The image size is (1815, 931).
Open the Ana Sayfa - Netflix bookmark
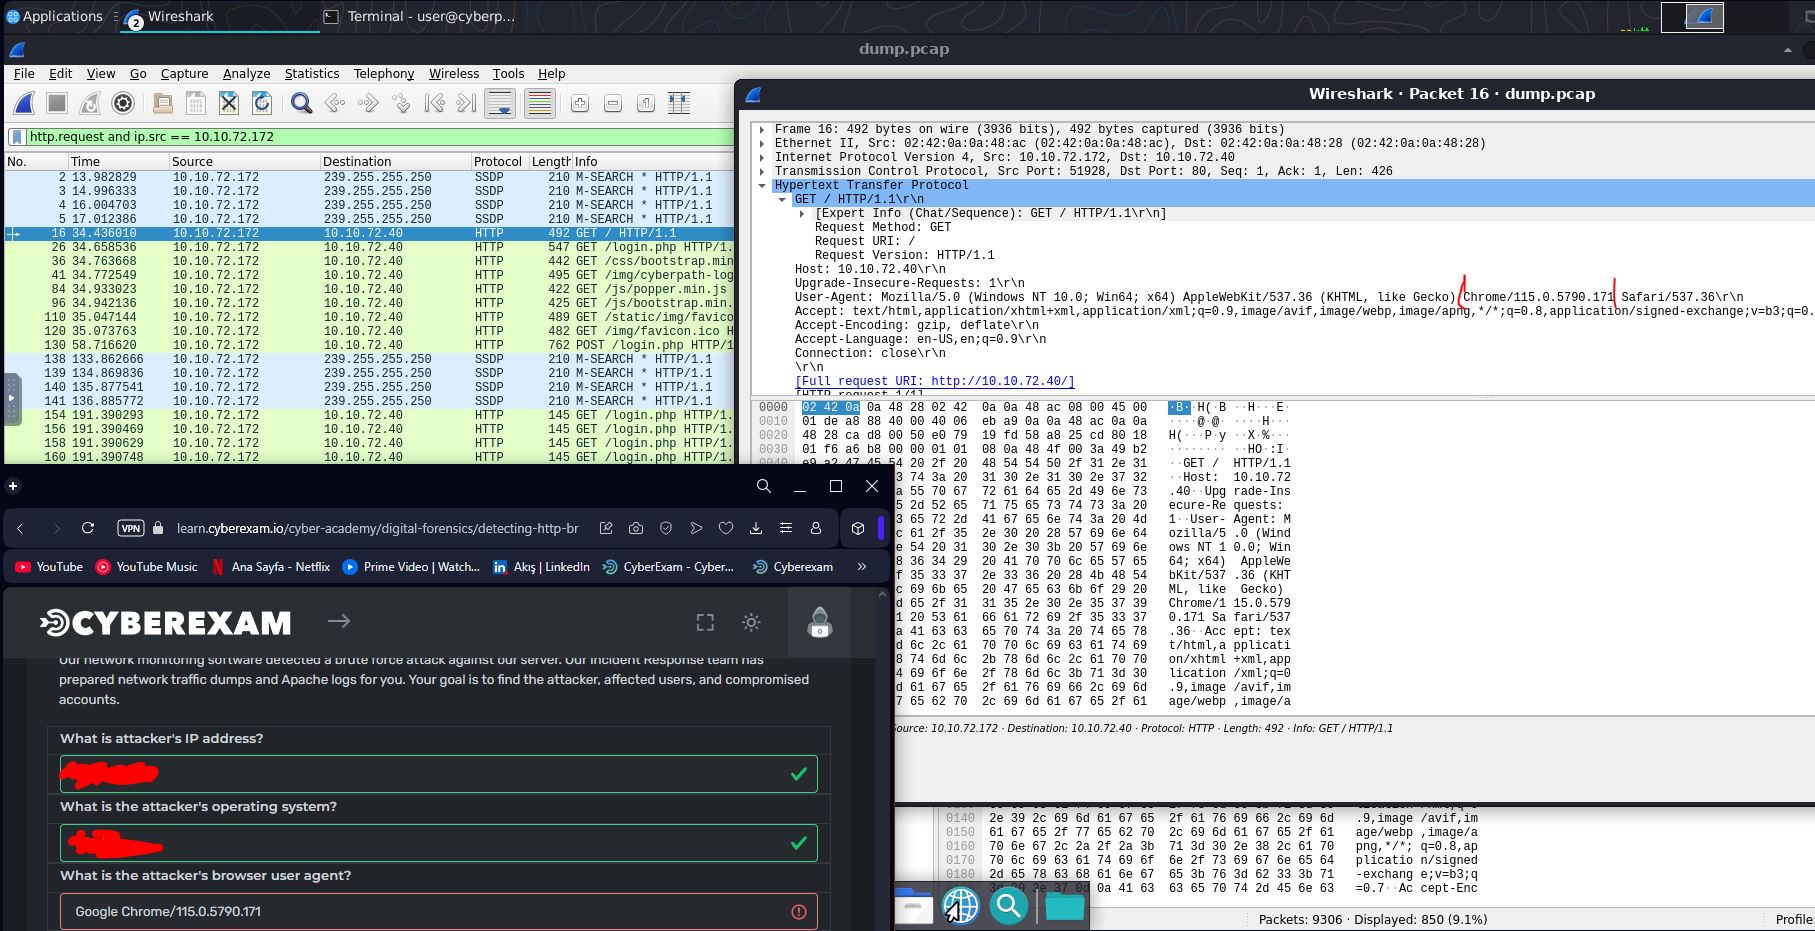[x=270, y=566]
